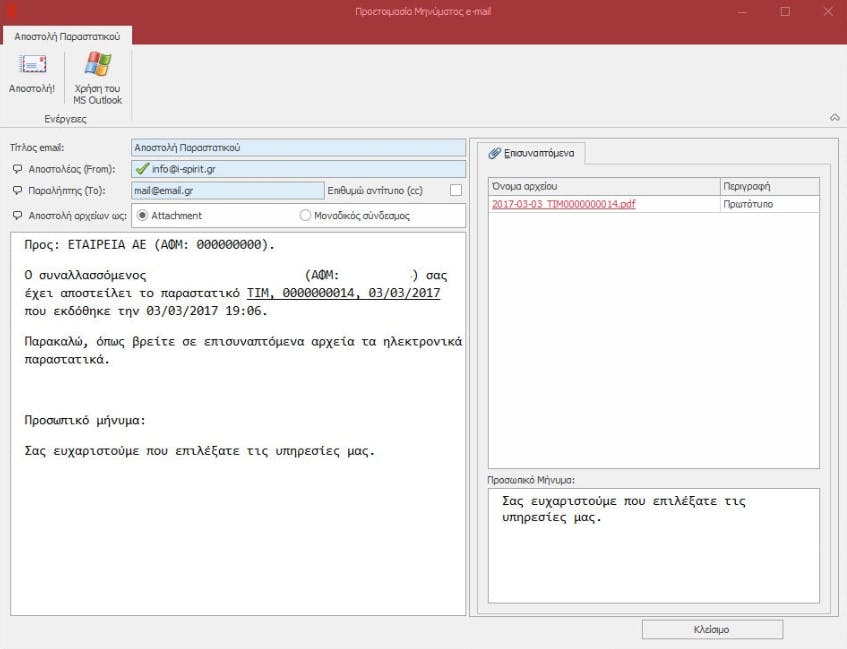Viewport: 847px width, 649px height.
Task: Click the Παραλήπτης (To) field mail@email.gr
Action: 227,190
